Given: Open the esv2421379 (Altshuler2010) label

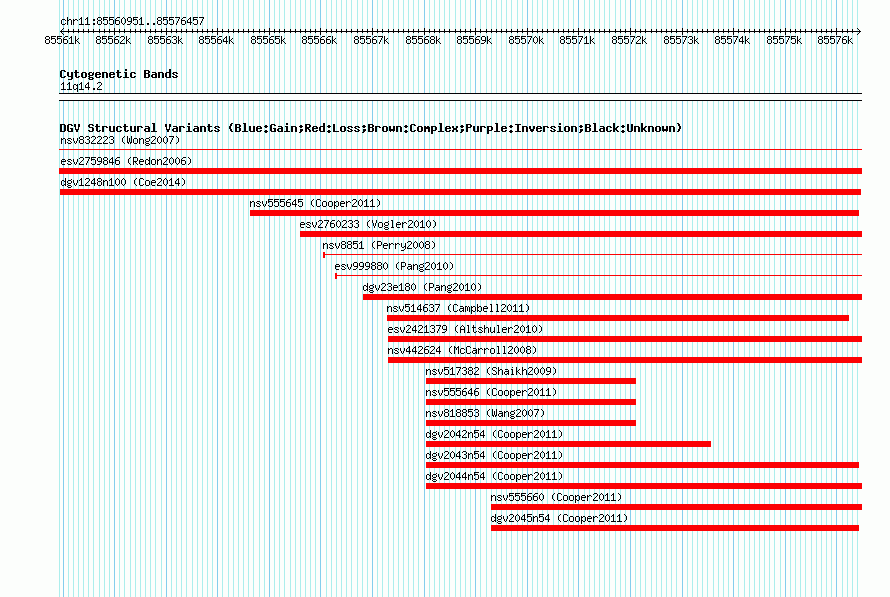Looking at the screenshot, I should coord(465,329).
